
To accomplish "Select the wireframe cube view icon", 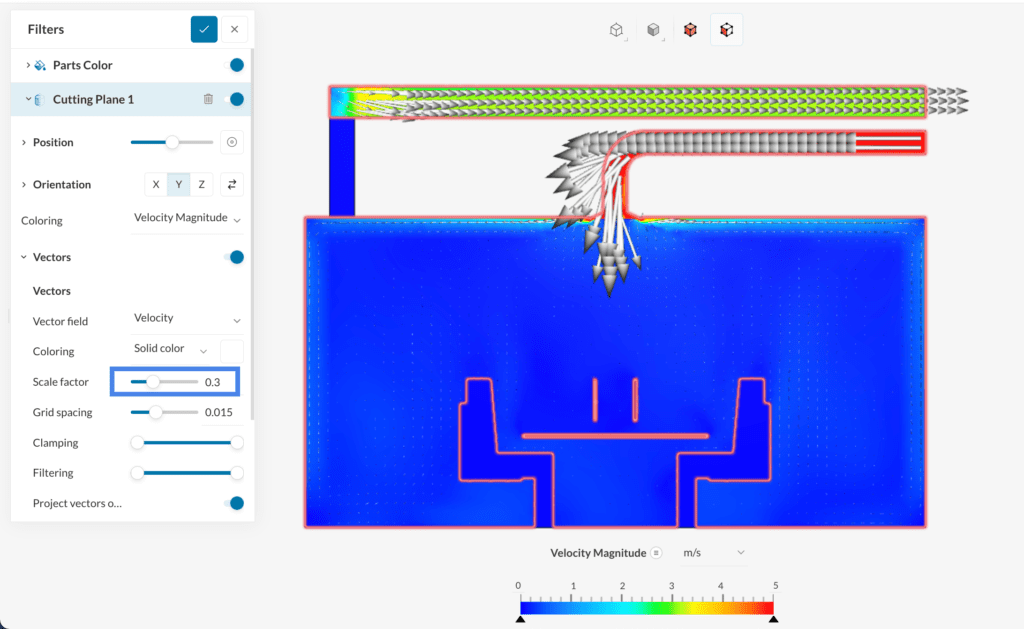I will click(617, 30).
